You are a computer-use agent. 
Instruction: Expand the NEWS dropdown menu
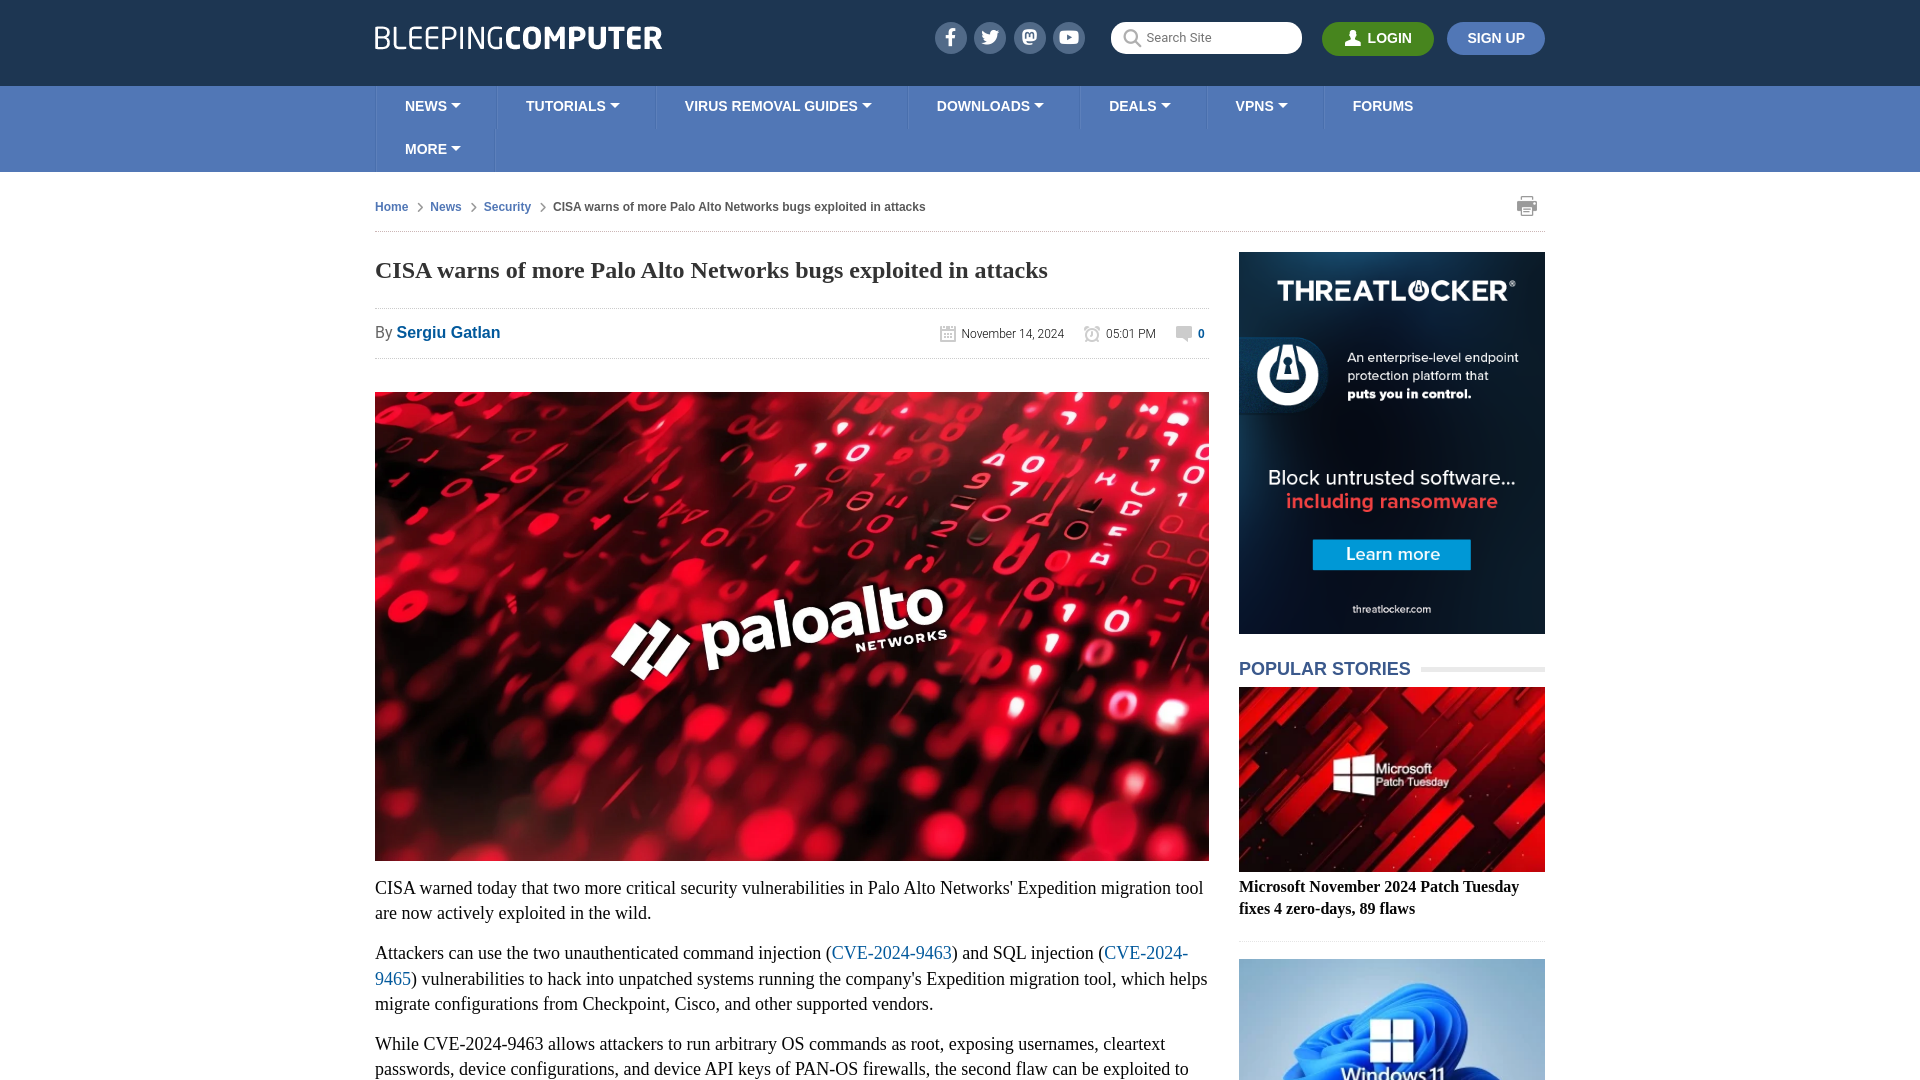click(x=433, y=105)
